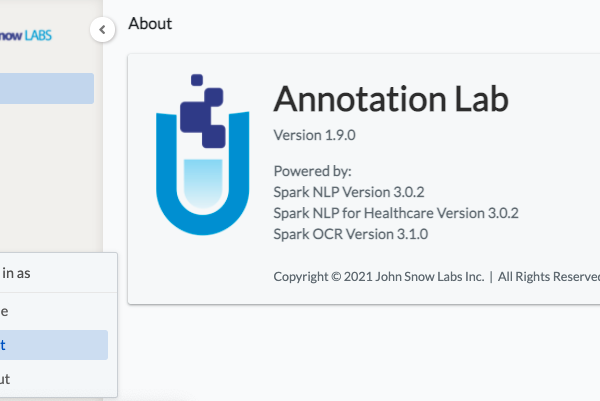
Task: Choose the bottom entry ending in "ut"
Action: [x=5, y=379]
